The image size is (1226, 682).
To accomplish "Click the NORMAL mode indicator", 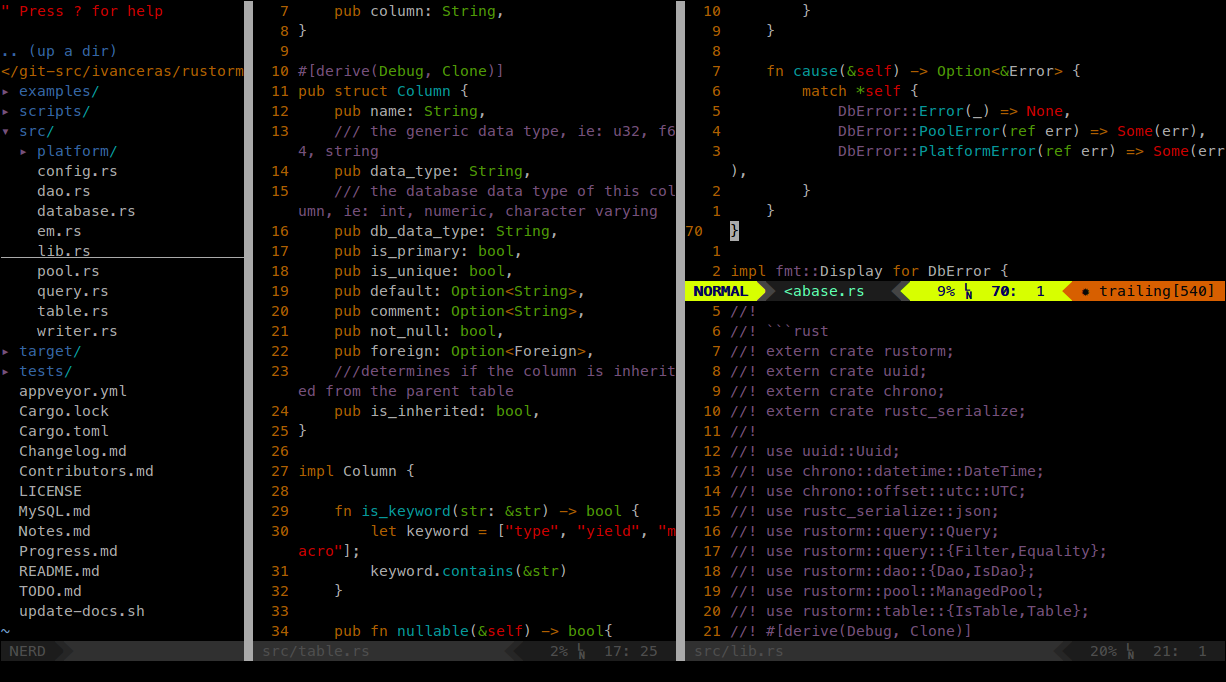I will pyautogui.click(x=720, y=291).
